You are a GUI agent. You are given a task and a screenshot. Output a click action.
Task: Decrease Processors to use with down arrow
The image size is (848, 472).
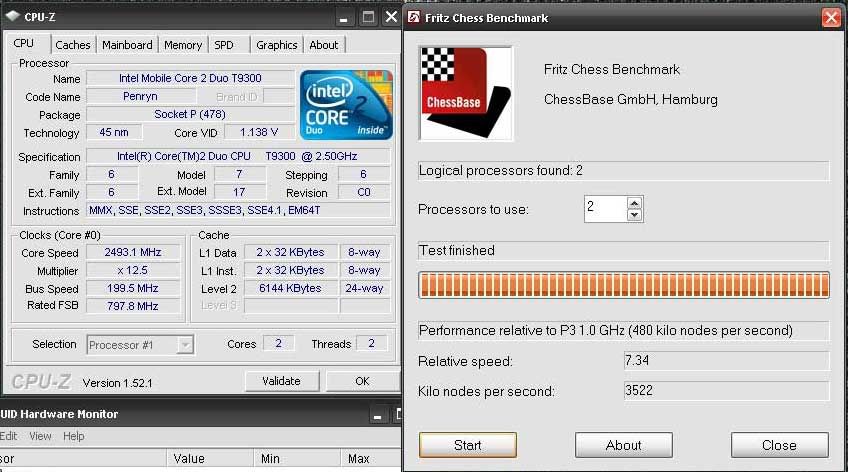[x=634, y=215]
